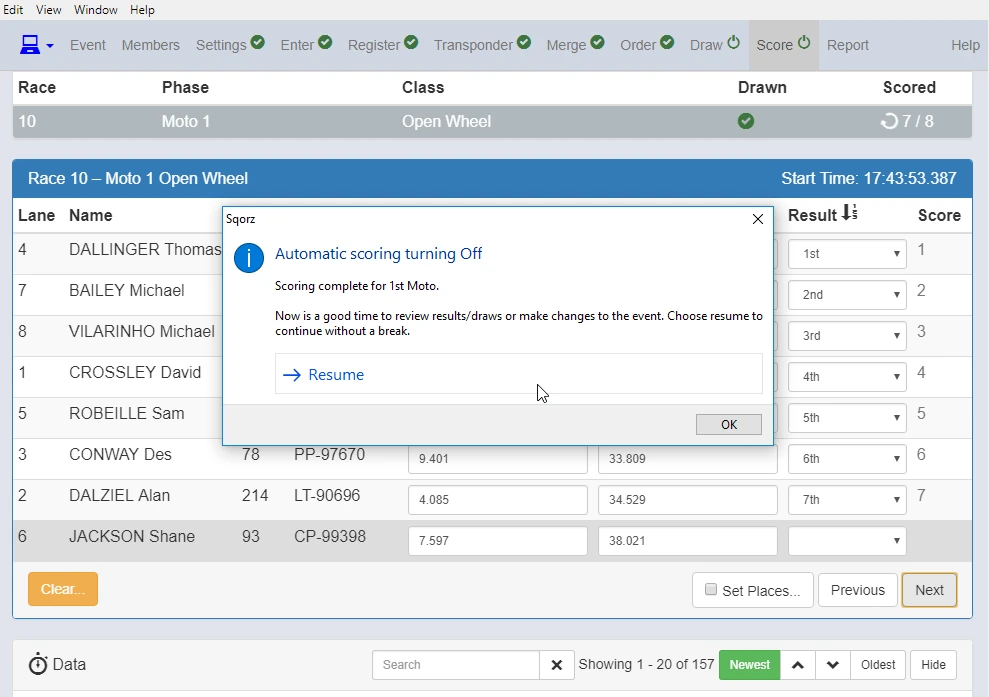Switch to the Report tab
Viewport: 989px width, 697px height.
pos(847,45)
